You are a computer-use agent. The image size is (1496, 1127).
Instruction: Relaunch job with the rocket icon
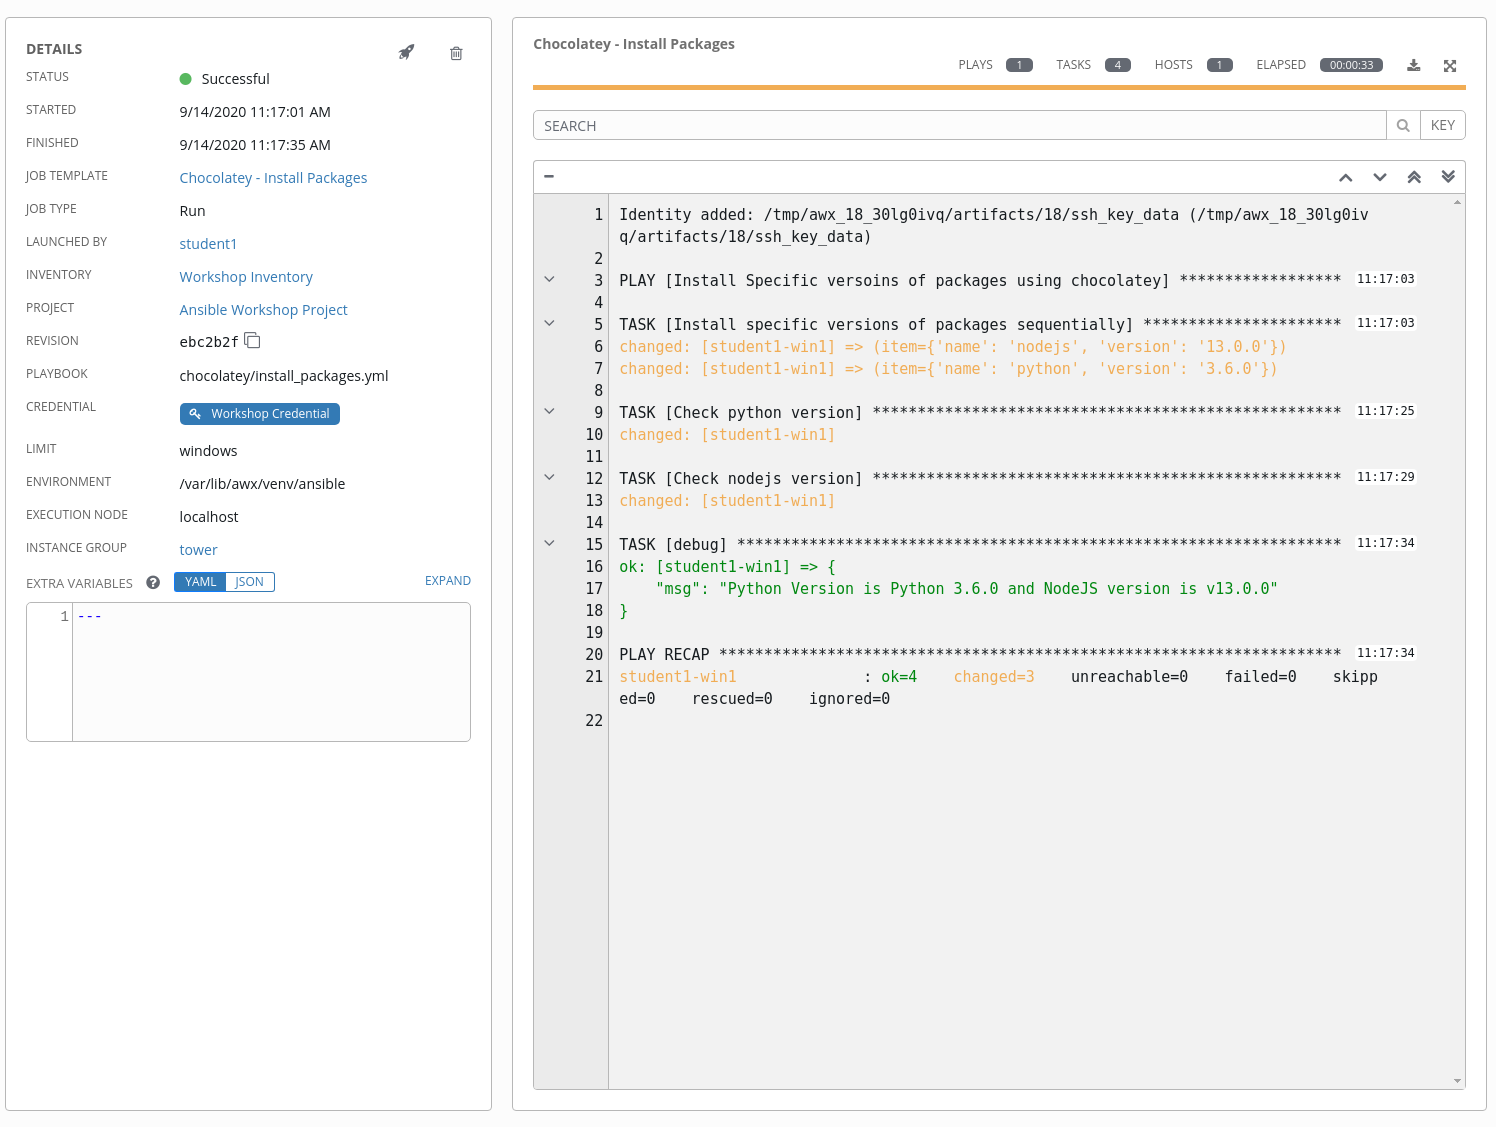point(406,52)
